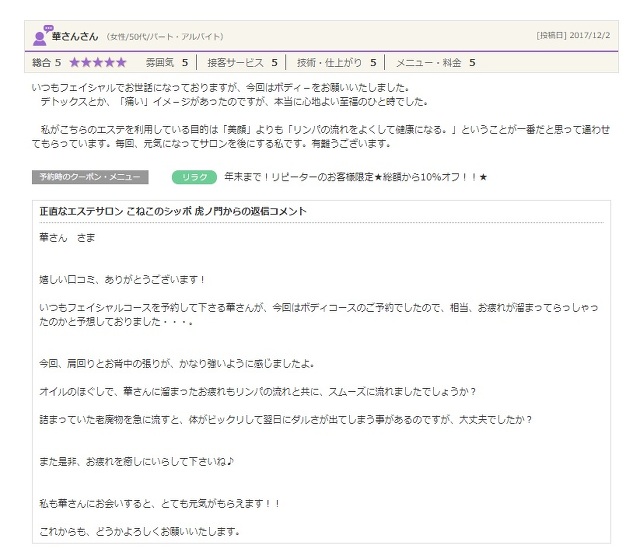Click the 総合 5 overall score
Screen dimensions: 640x556
(47, 62)
